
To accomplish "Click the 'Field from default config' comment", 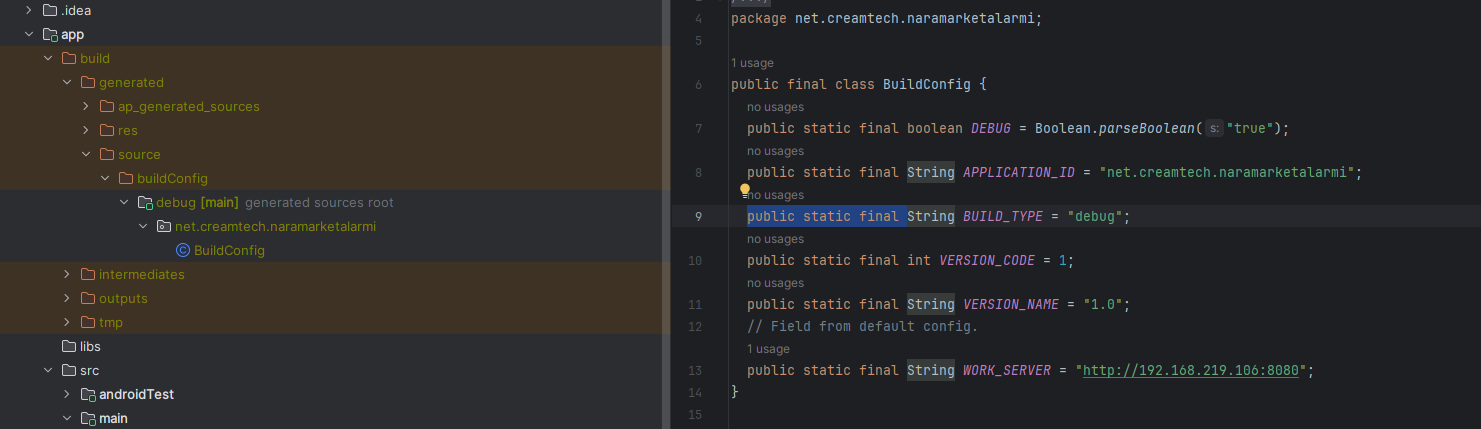I will [x=862, y=326].
